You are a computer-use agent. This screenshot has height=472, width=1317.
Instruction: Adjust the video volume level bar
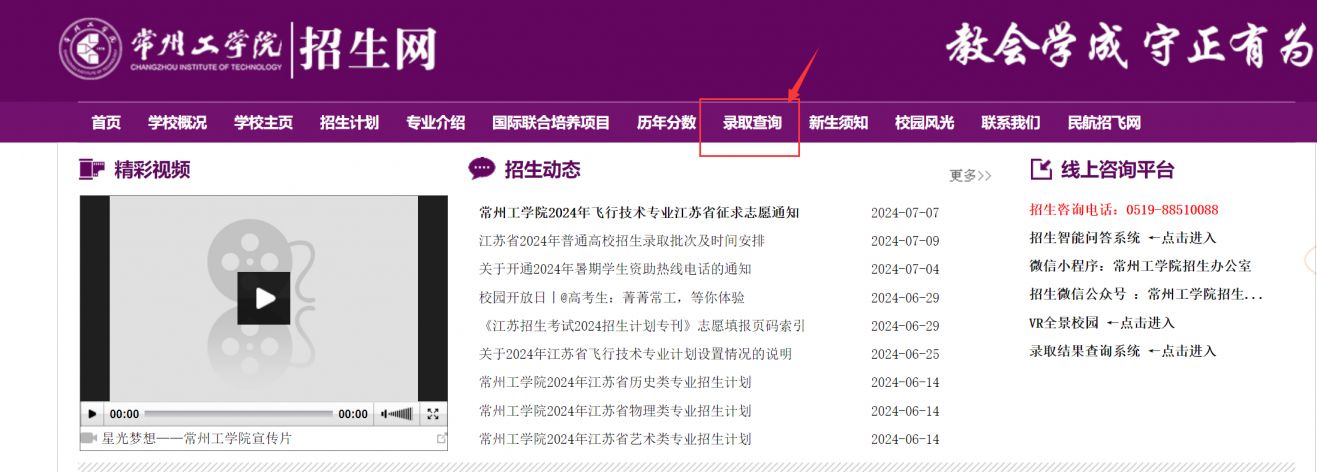click(x=402, y=414)
